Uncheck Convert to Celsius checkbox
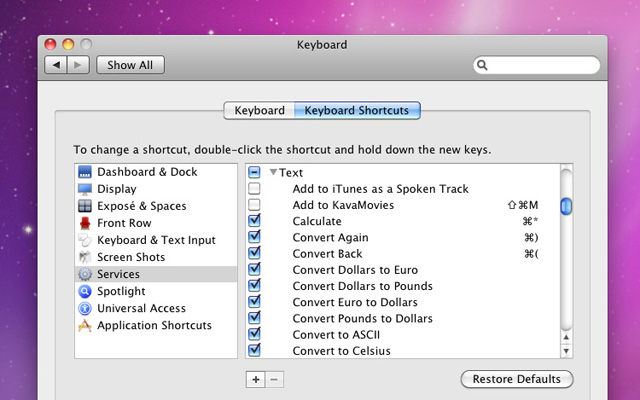The image size is (640, 400). click(x=254, y=351)
